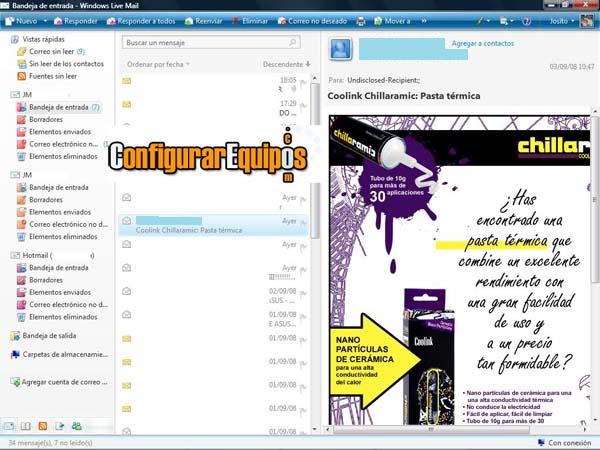The height and width of the screenshot is (450, 600).
Task: Click the Undisclosed-Recipient recipient text
Action: point(383,80)
